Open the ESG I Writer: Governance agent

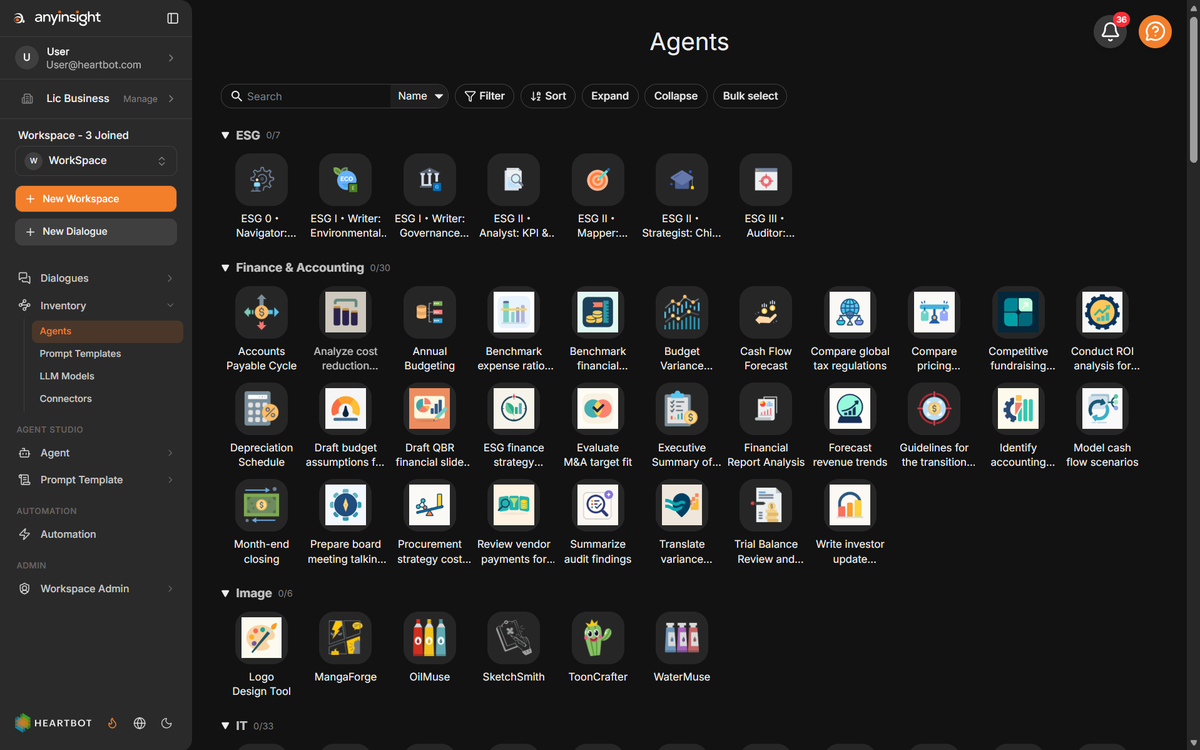(430, 180)
